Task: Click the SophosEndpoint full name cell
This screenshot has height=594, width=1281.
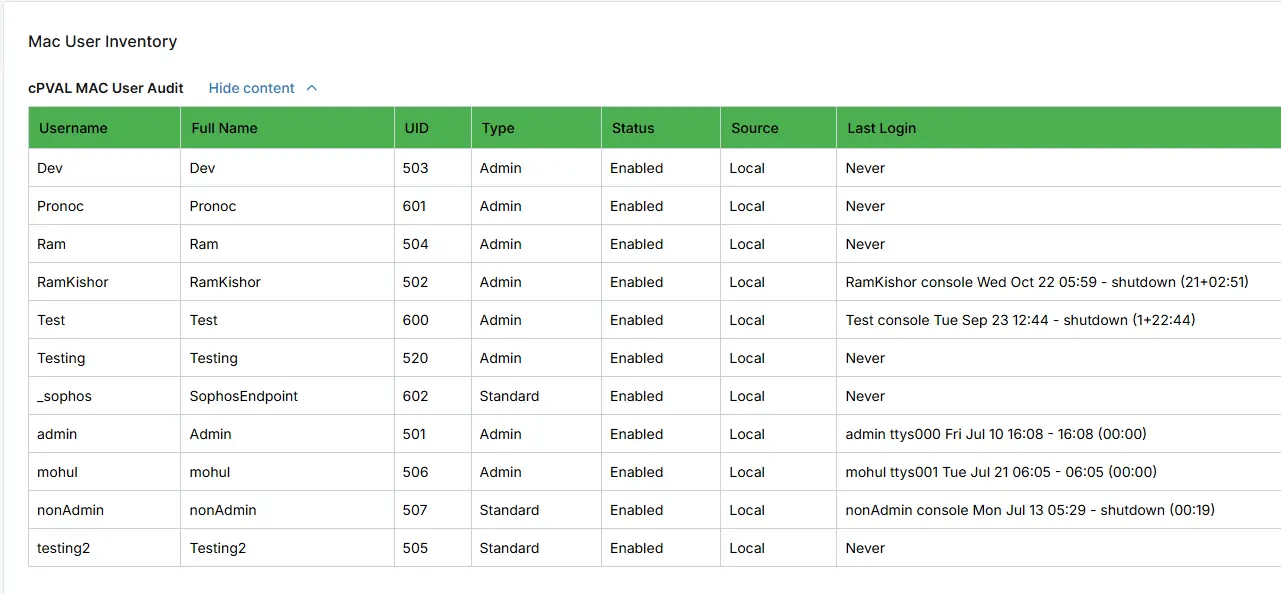Action: coord(287,396)
